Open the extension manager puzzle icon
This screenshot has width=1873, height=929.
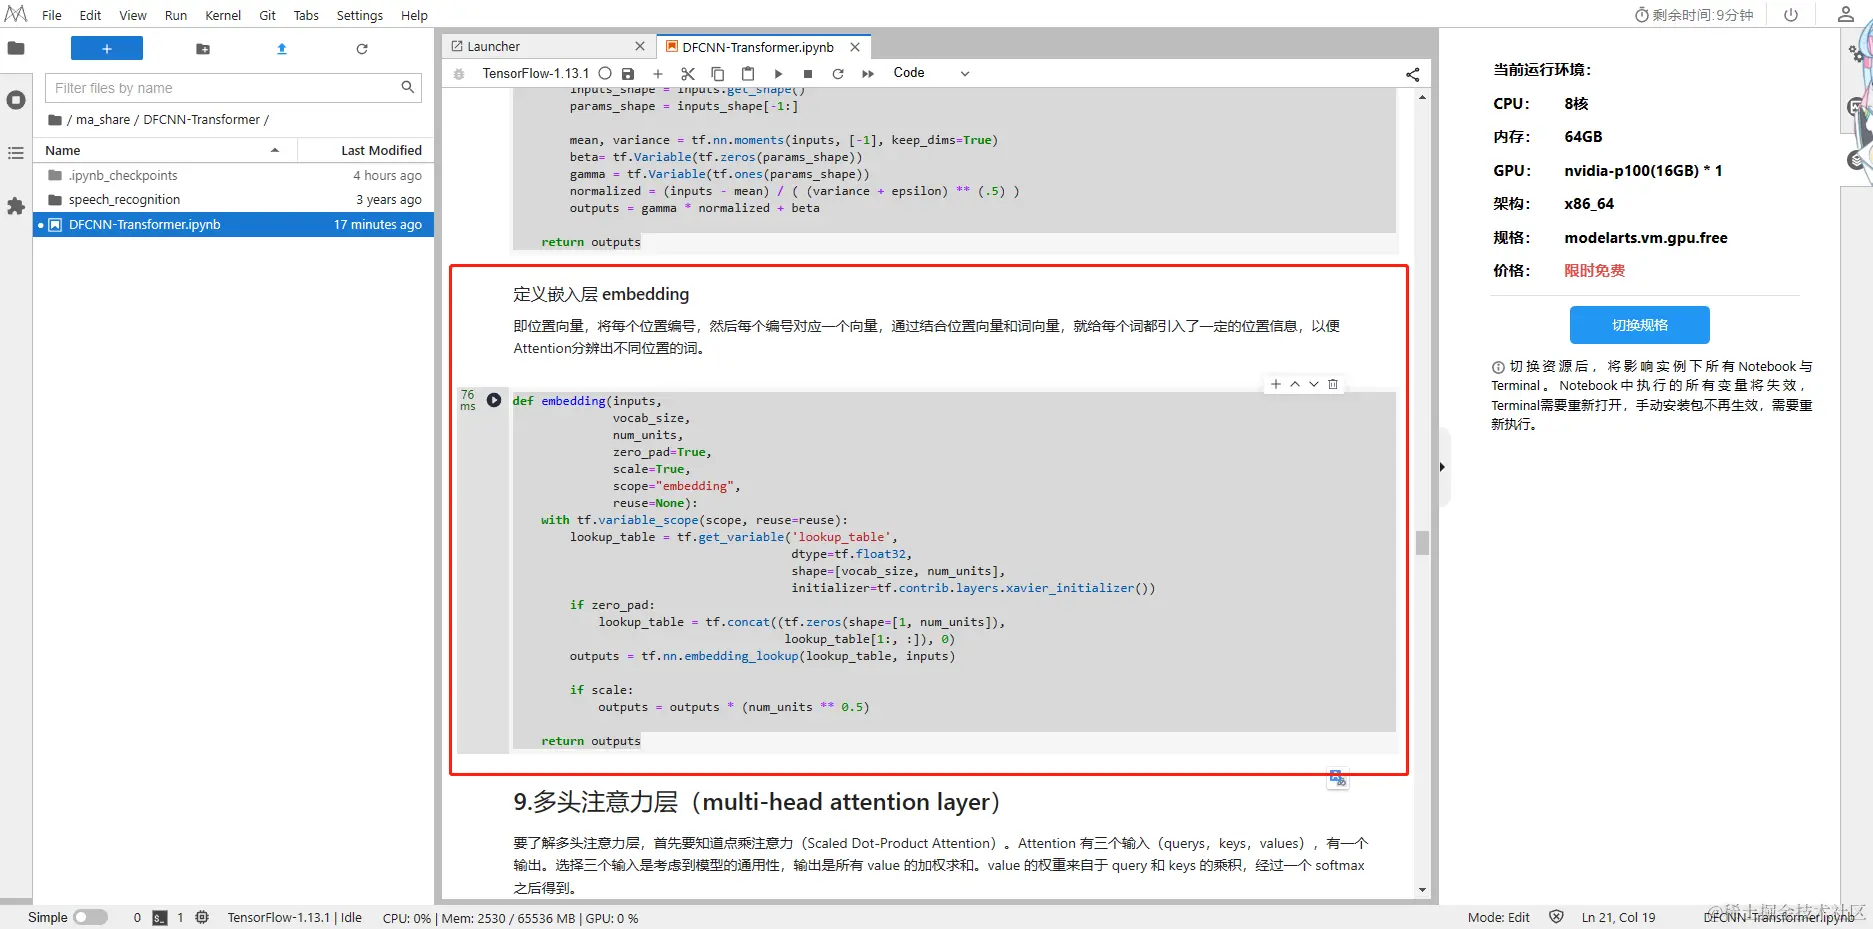[16, 206]
